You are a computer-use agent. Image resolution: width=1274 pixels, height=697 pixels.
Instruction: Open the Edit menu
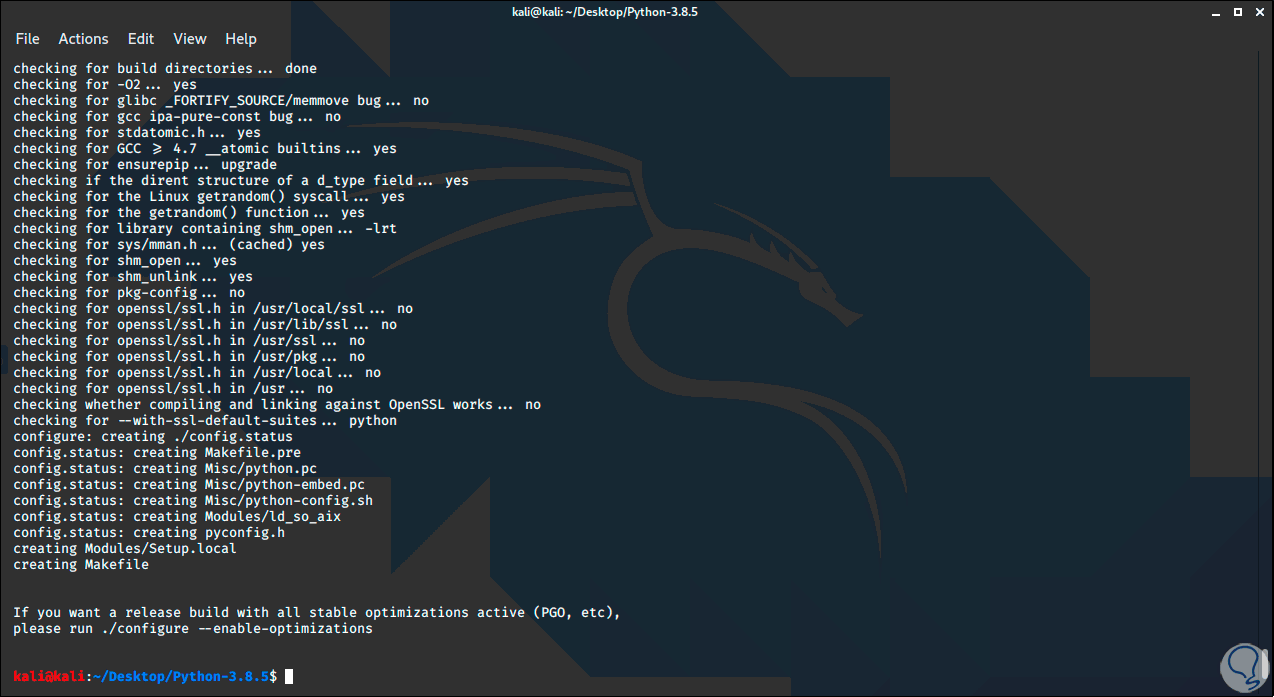coord(141,39)
